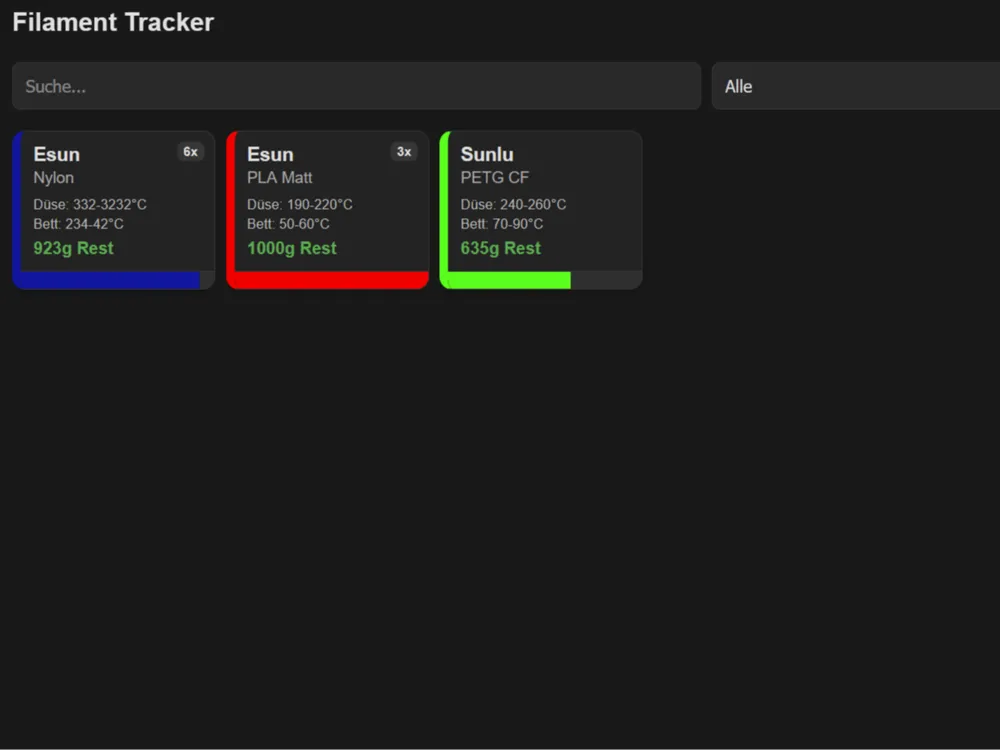The image size is (1000, 750).
Task: Click the Suche search field
Action: pyautogui.click(x=357, y=86)
